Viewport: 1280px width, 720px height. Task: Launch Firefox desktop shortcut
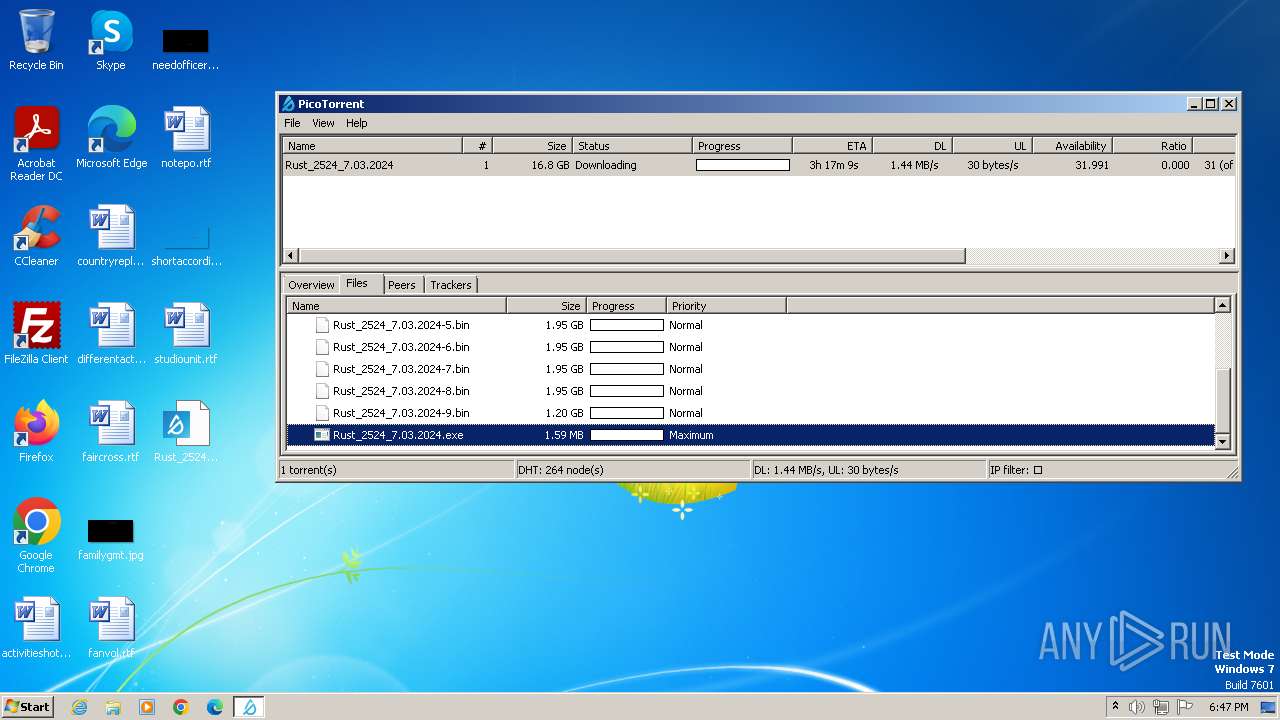[x=36, y=432]
